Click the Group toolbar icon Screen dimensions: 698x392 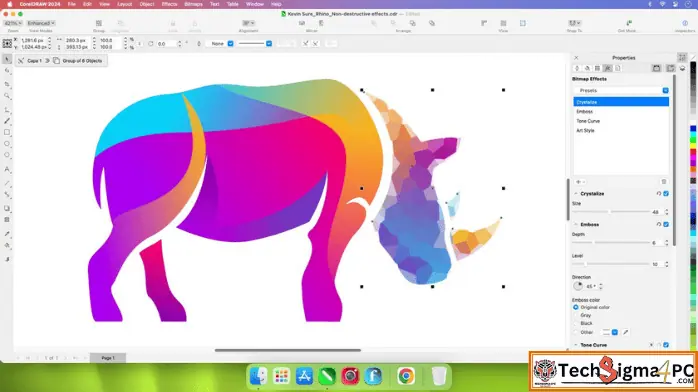(99, 23)
